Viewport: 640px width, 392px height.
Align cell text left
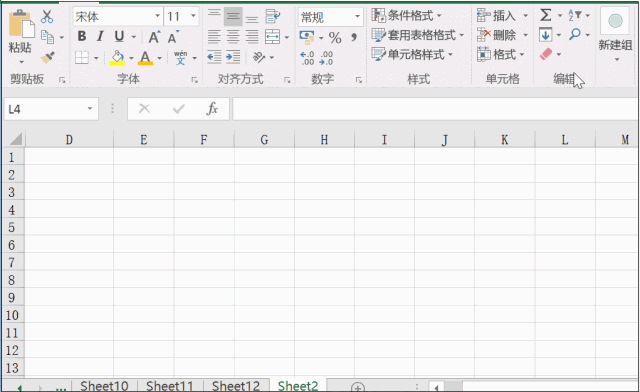point(214,37)
